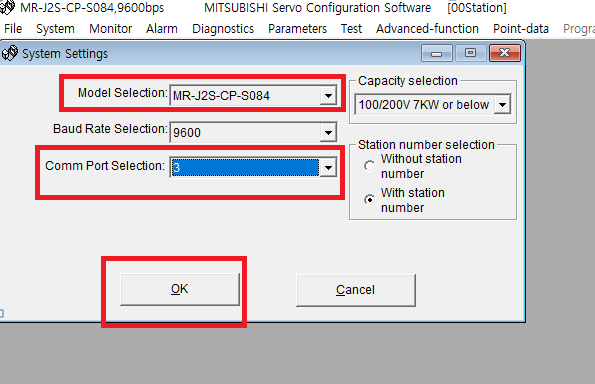Click the main application title bar icon
The height and width of the screenshot is (384, 595).
coord(7,7)
